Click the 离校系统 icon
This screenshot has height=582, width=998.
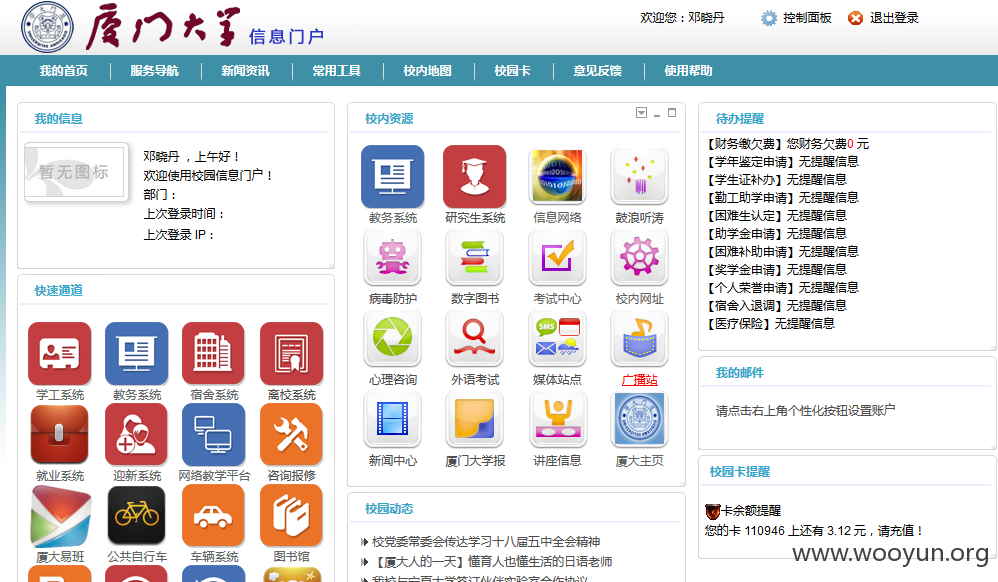[x=292, y=354]
